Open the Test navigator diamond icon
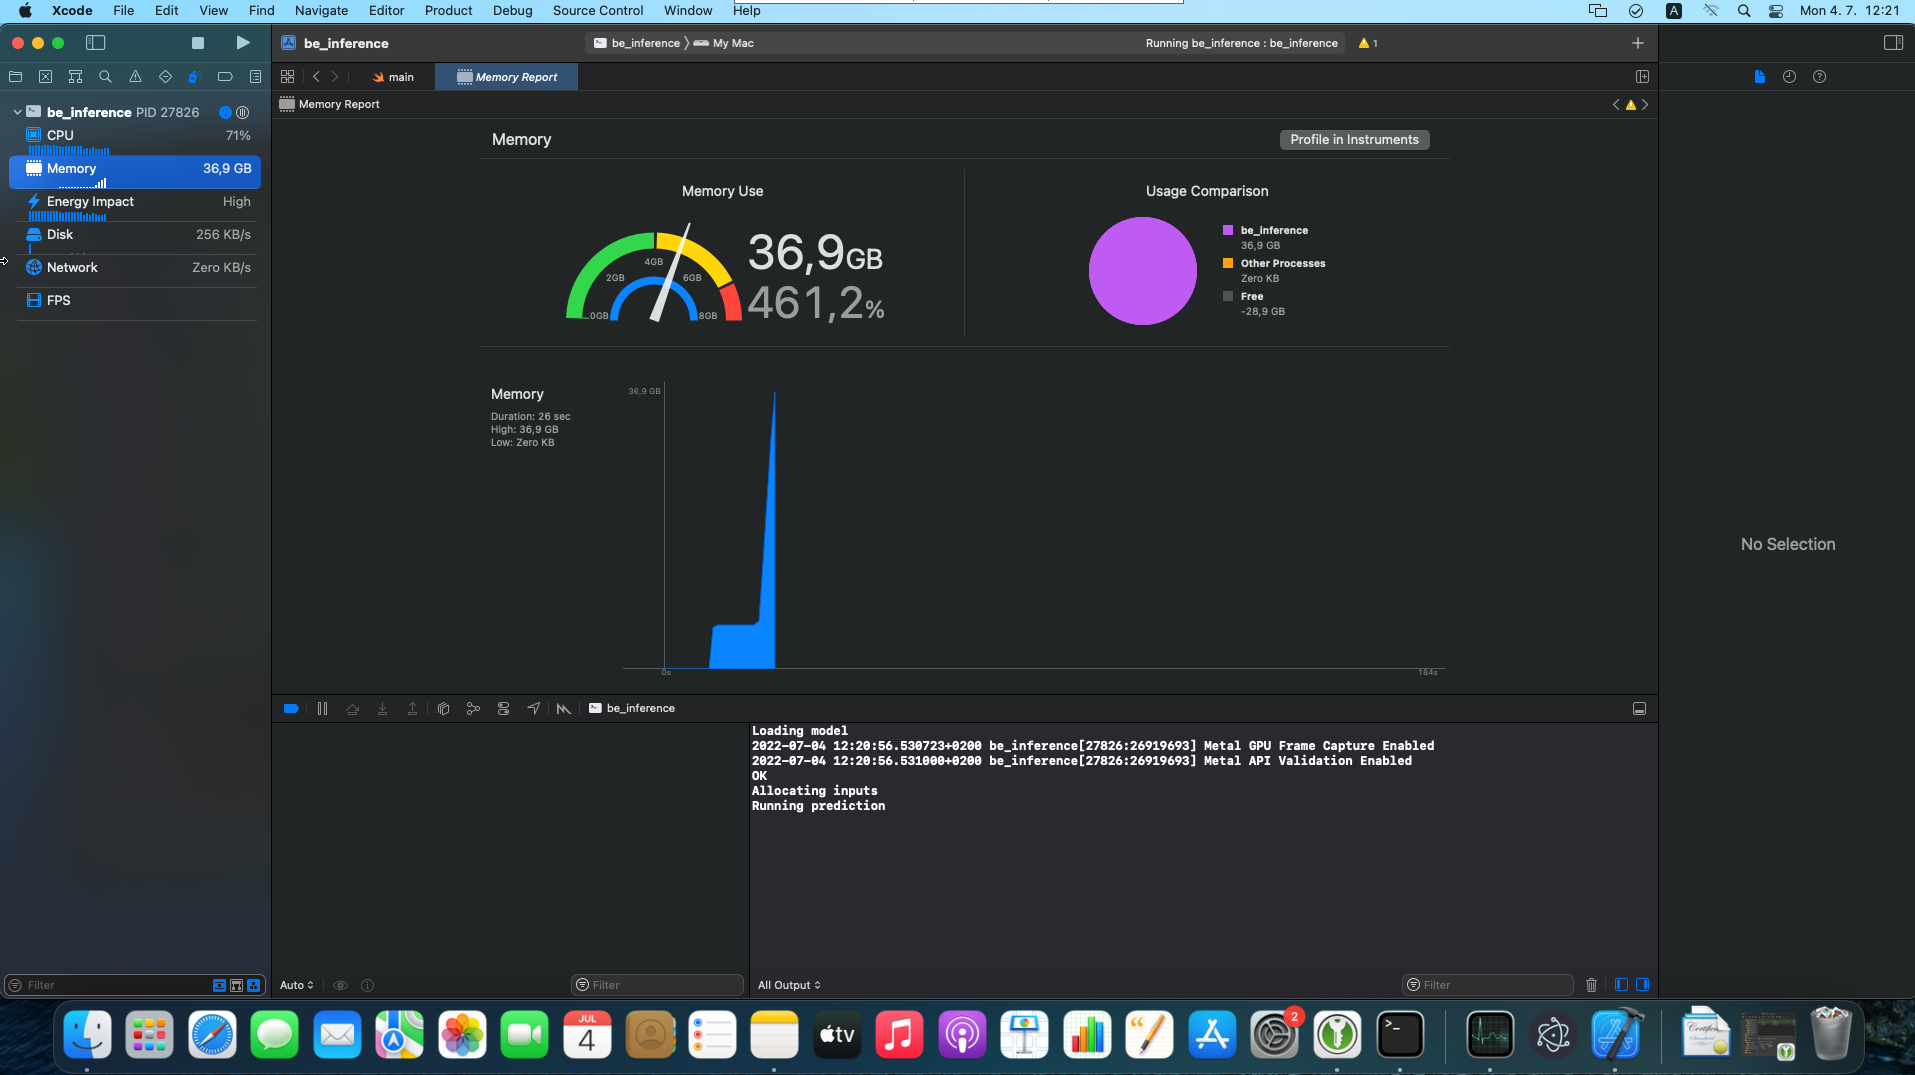Image resolution: width=1915 pixels, height=1075 pixels. pyautogui.click(x=165, y=77)
